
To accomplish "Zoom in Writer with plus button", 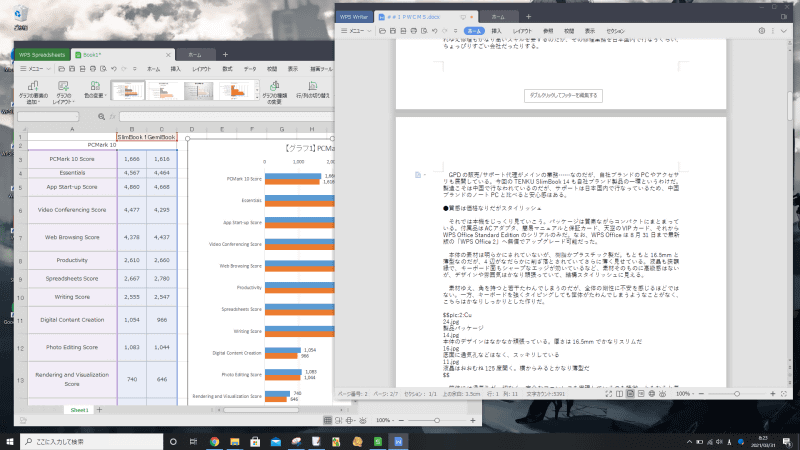I will point(772,394).
